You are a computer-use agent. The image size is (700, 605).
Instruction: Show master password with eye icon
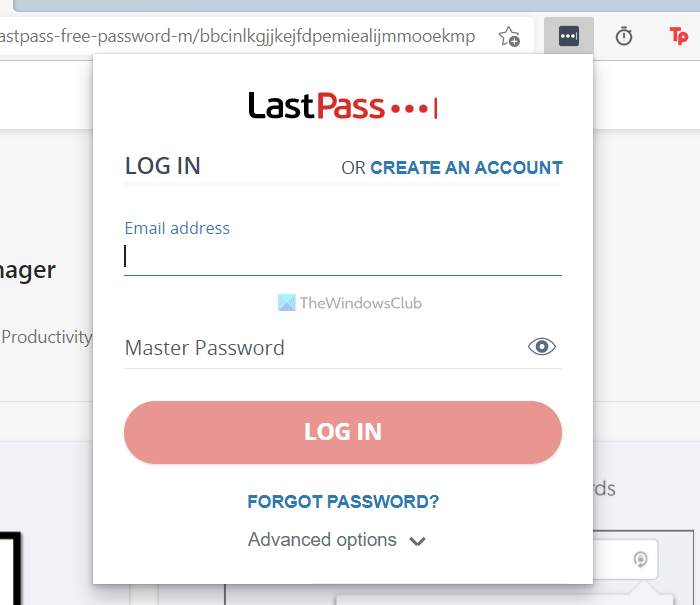point(542,347)
